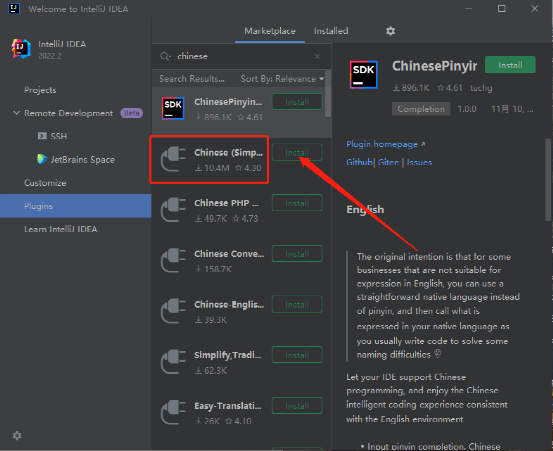Click the search magnifier icon
Screen dimensions: 553x451
165,56
